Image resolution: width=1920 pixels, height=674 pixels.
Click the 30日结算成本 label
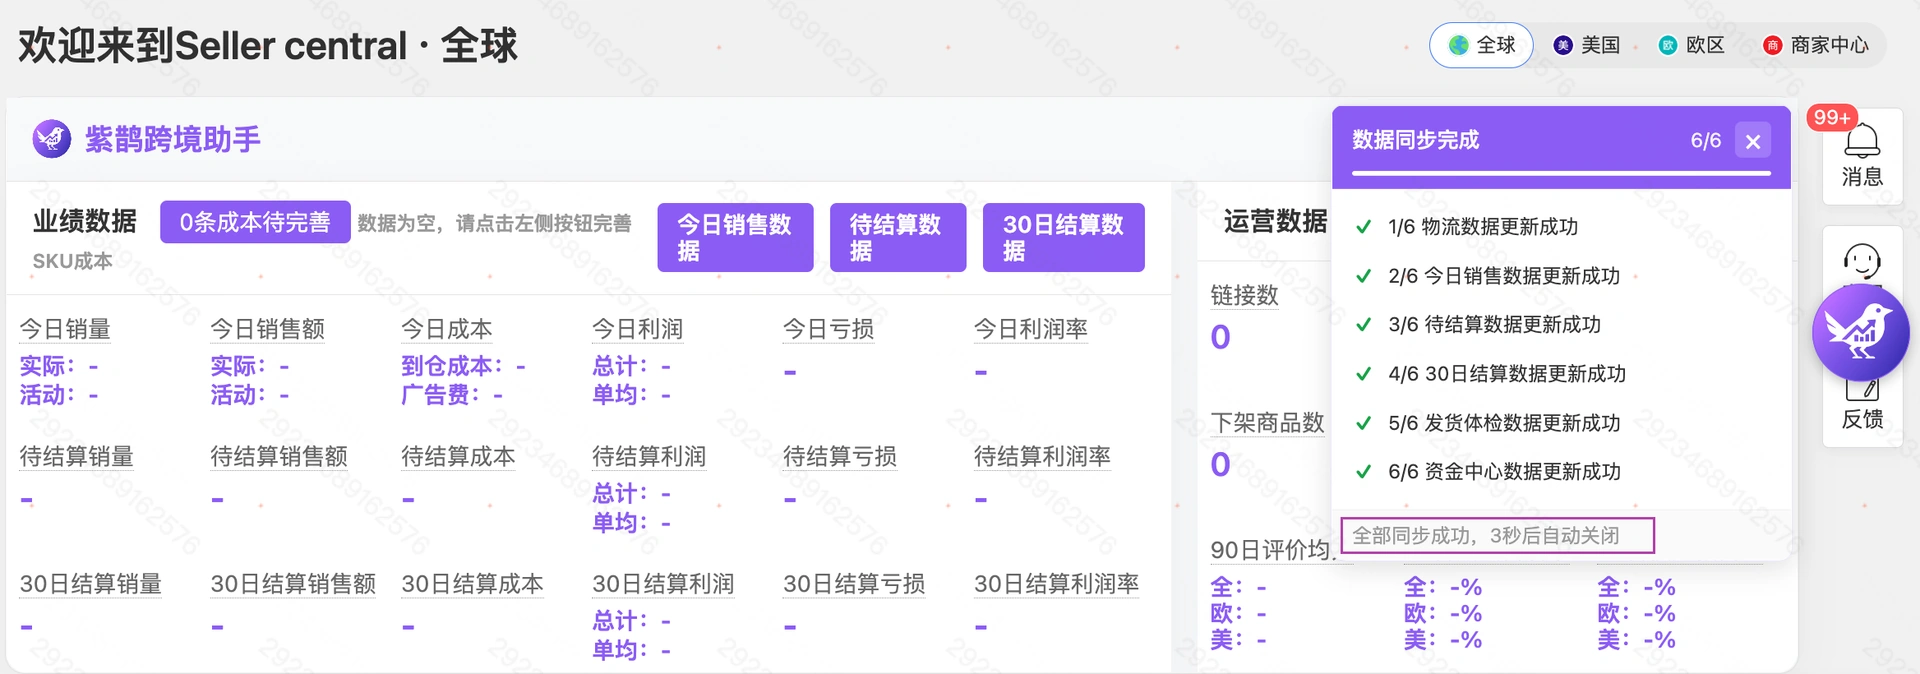tap(472, 584)
